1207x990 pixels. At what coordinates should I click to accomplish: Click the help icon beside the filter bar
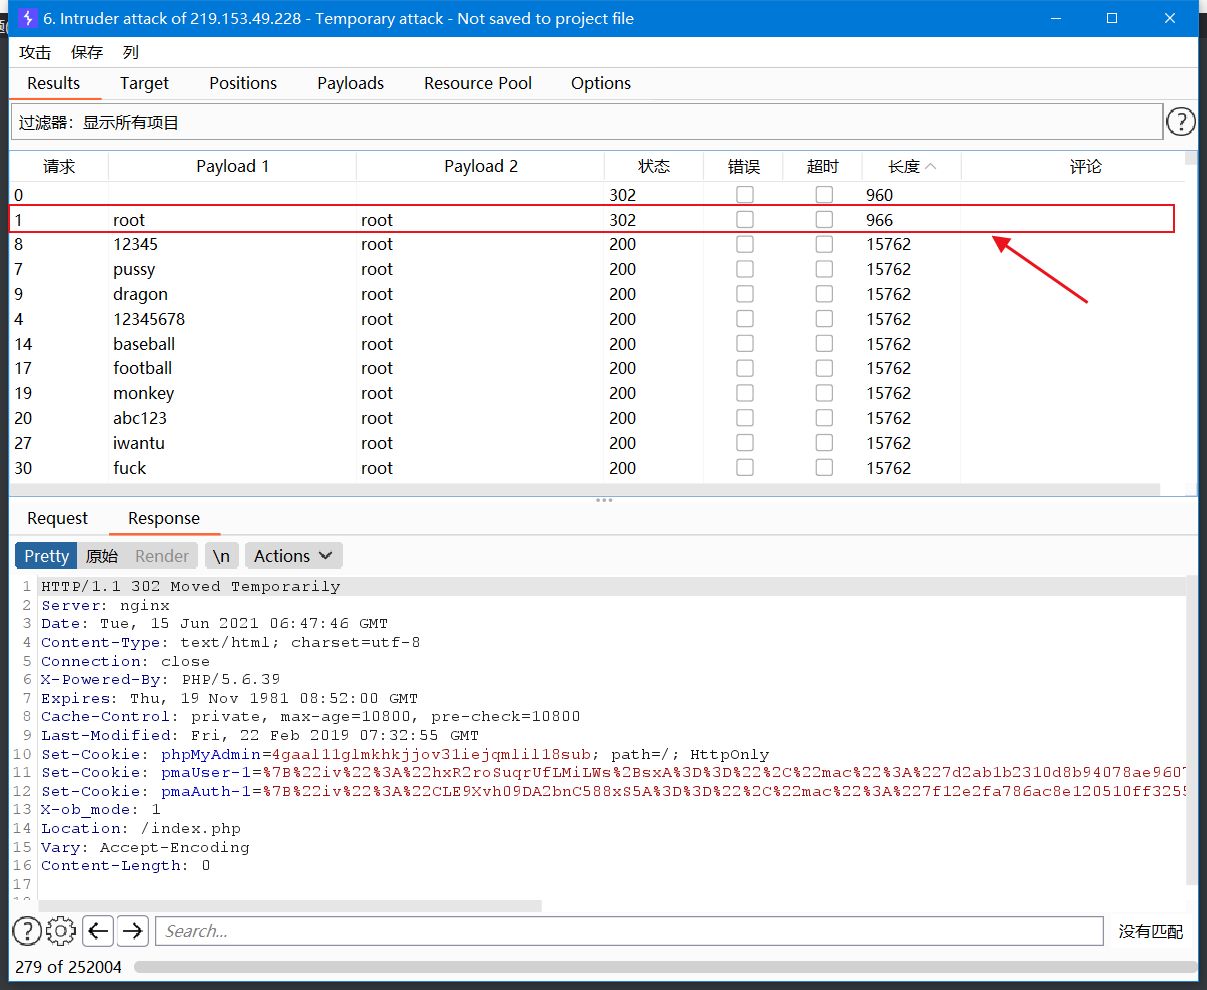click(1181, 121)
